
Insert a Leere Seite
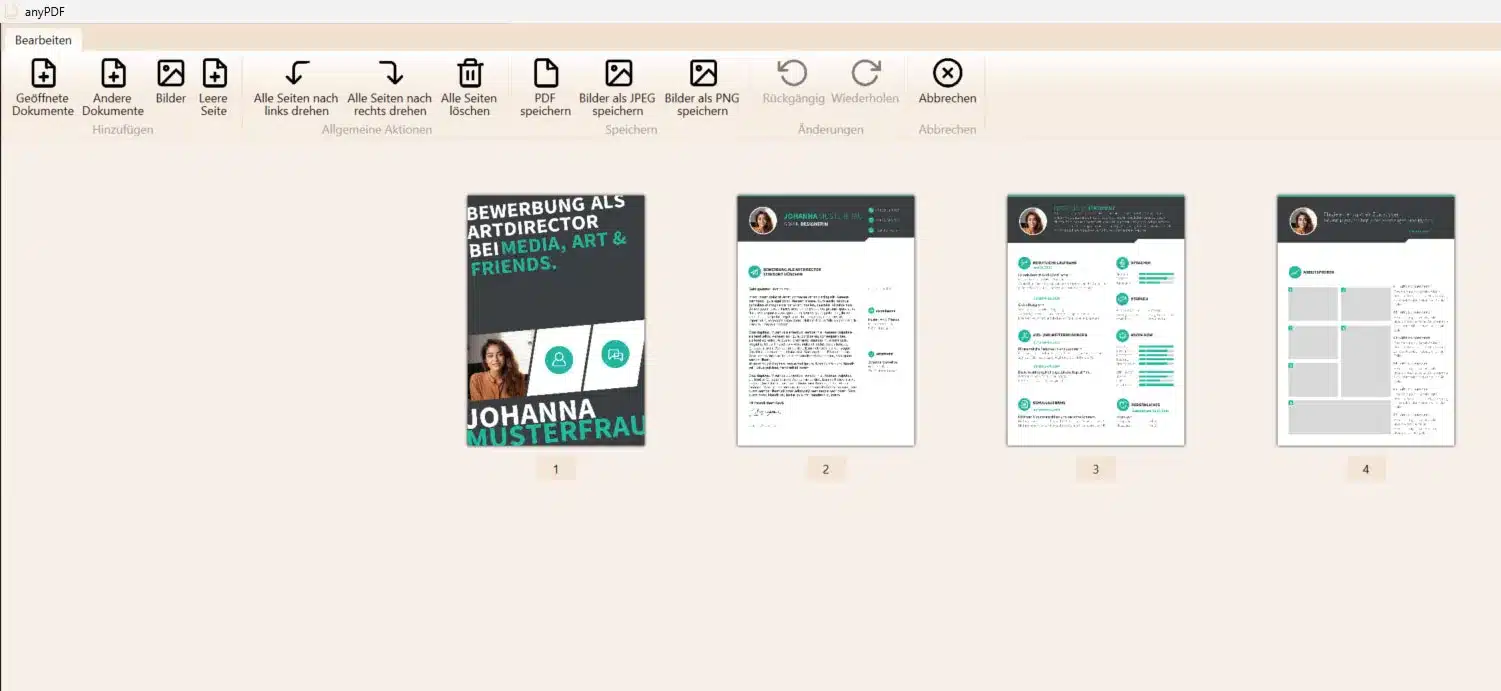[x=214, y=74]
